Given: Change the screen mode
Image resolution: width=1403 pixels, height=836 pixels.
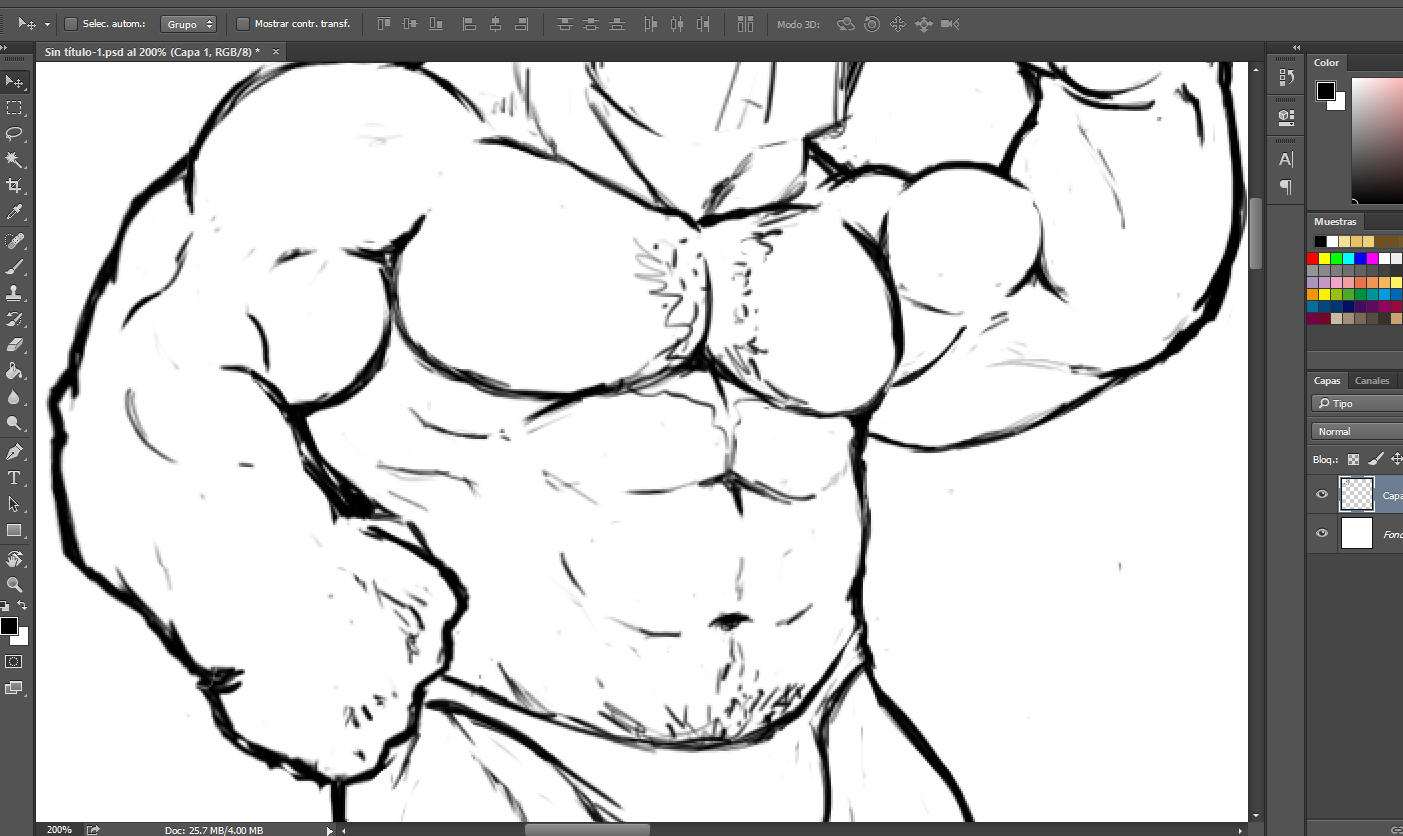Looking at the screenshot, I should coord(14,688).
